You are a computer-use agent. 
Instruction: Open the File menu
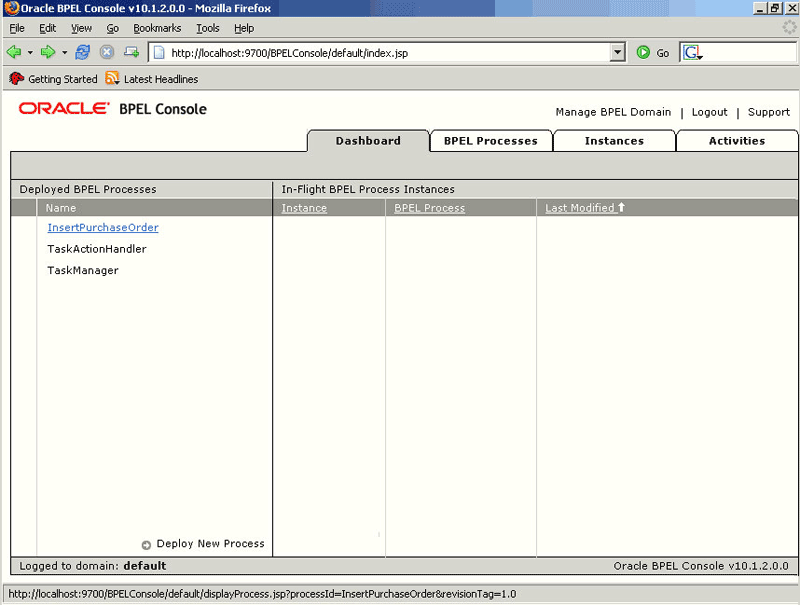(17, 28)
